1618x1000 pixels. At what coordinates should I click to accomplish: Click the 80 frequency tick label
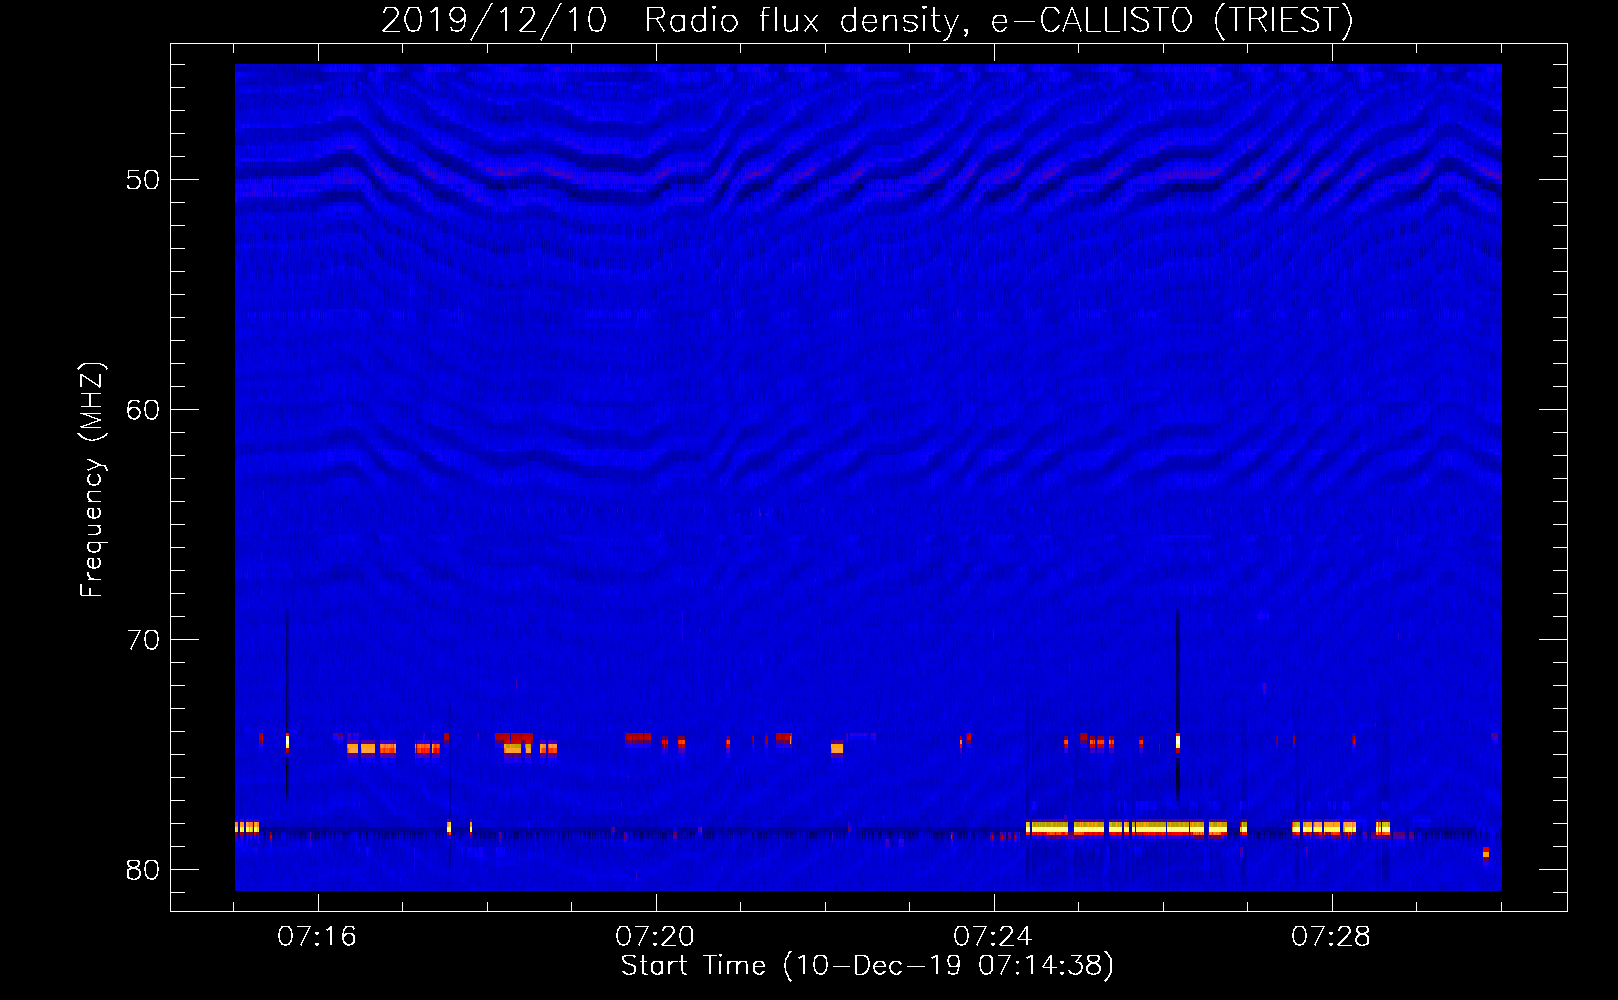[x=143, y=870]
